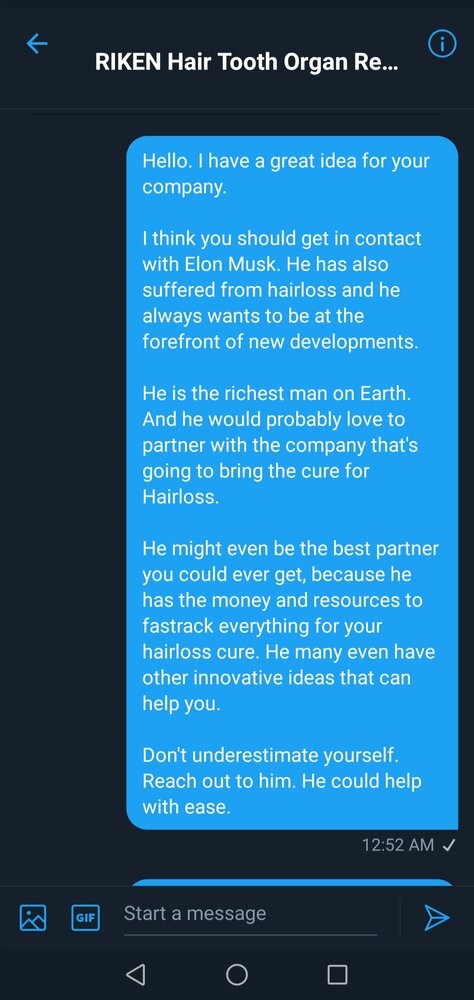Tap the 12:52 AM timestamp
Viewport: 474px width, 1000px height.
[x=398, y=845]
